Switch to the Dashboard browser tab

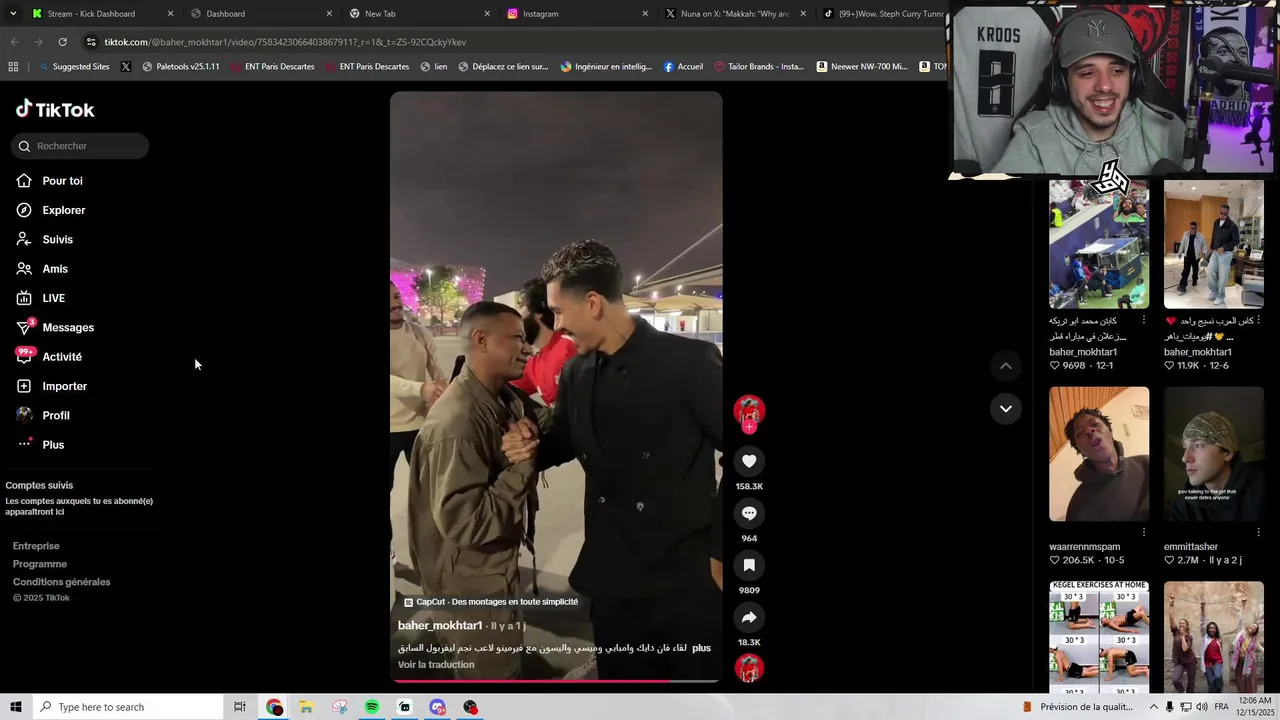pyautogui.click(x=225, y=14)
